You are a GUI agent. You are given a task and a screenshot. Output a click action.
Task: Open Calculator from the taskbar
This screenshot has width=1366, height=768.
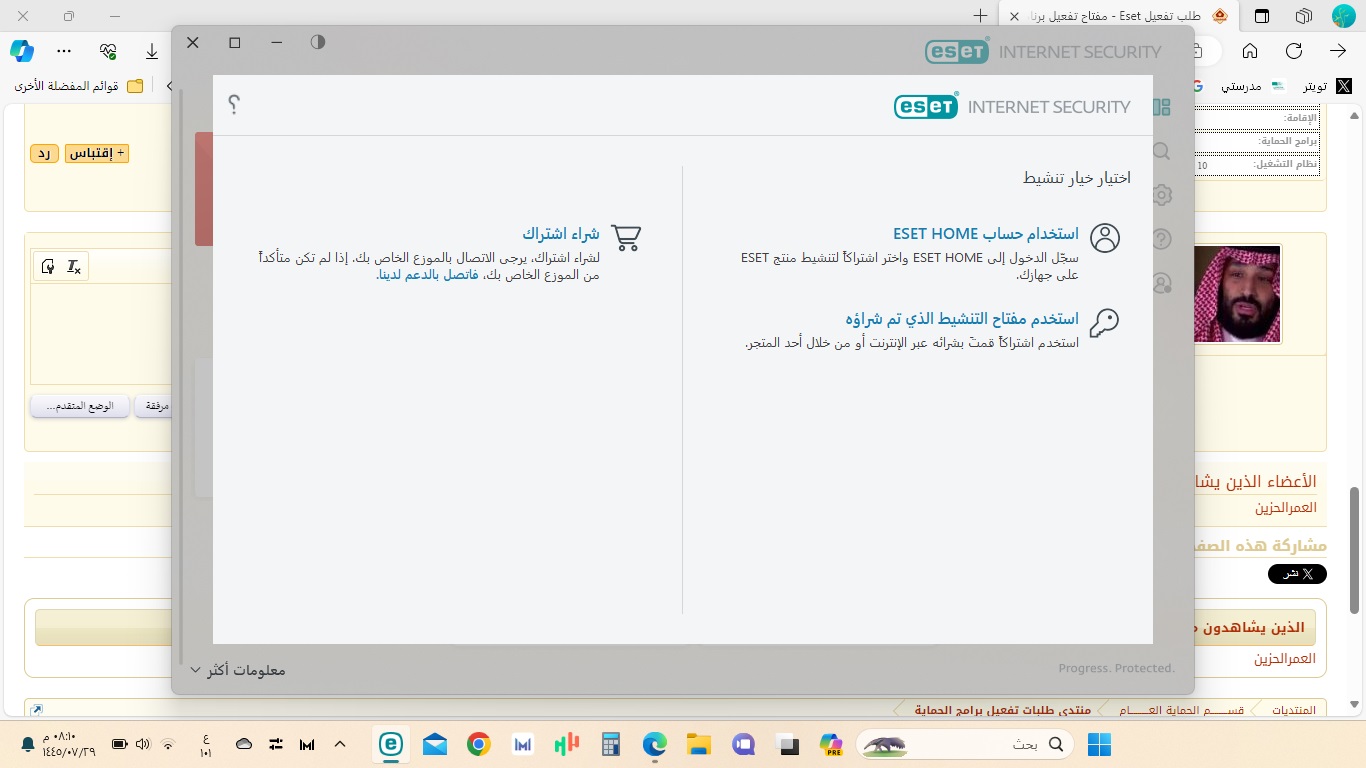tap(611, 744)
